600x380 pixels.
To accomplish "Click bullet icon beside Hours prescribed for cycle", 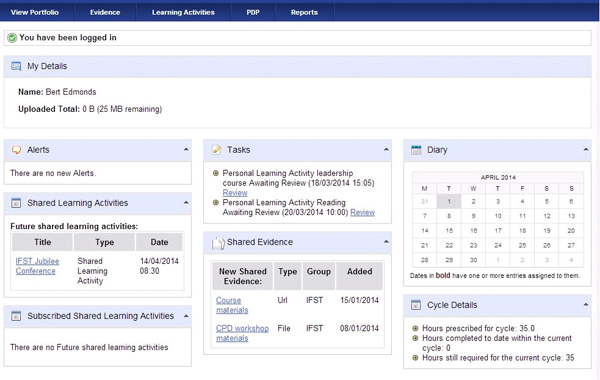I will pos(415,328).
